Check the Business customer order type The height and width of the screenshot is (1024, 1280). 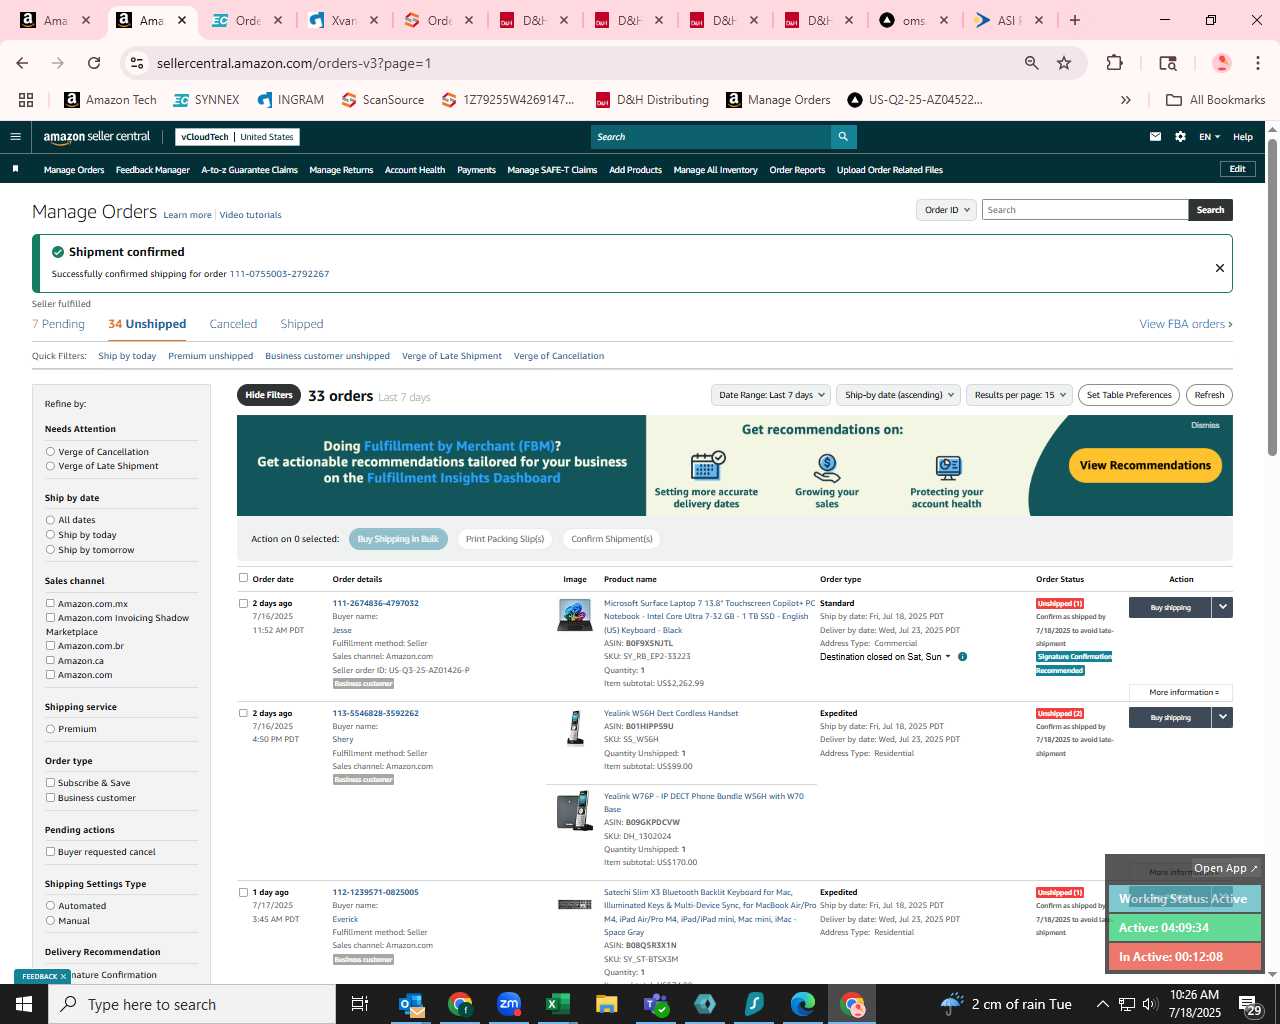[50, 798]
